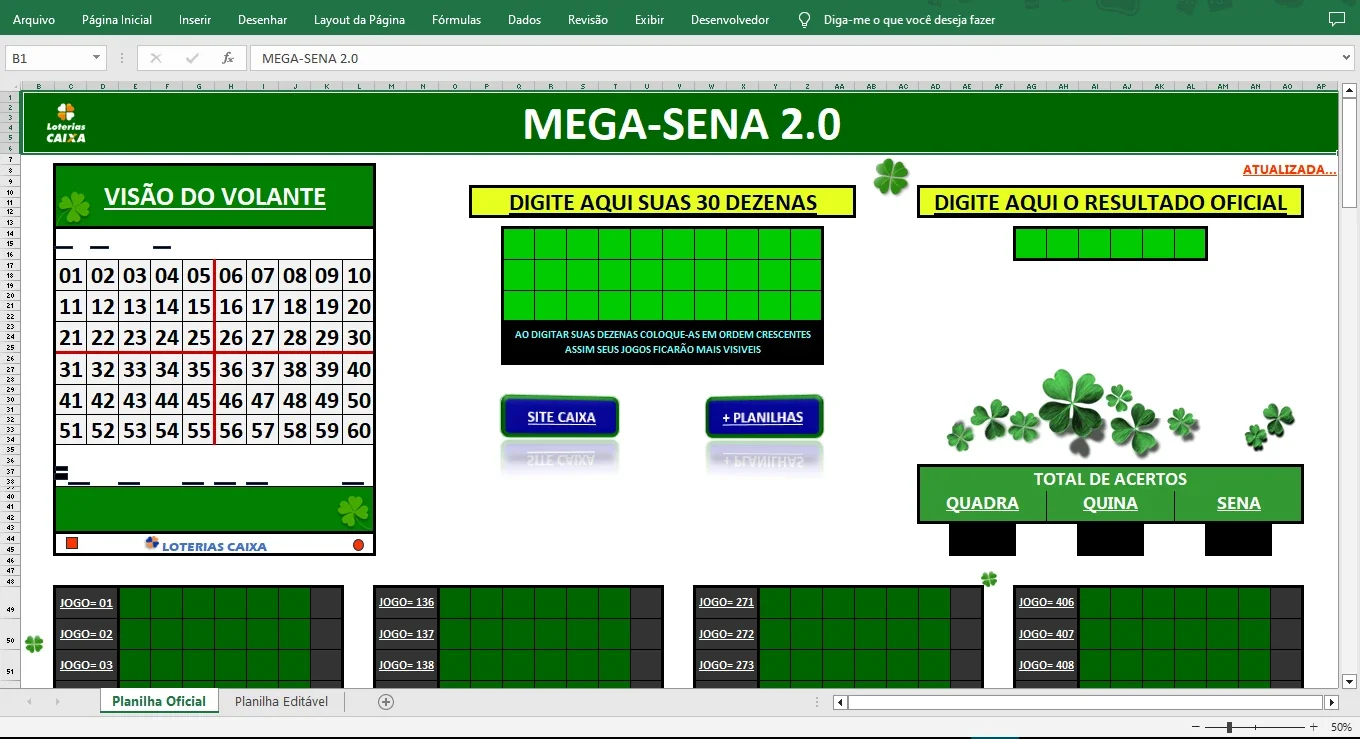Click the select-all corner of the grid
Image resolution: width=1360 pixels, height=739 pixels.
point(11,86)
